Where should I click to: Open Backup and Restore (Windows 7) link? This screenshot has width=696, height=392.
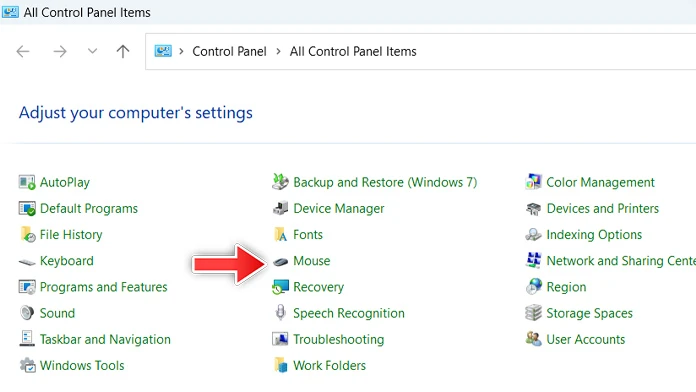[385, 182]
